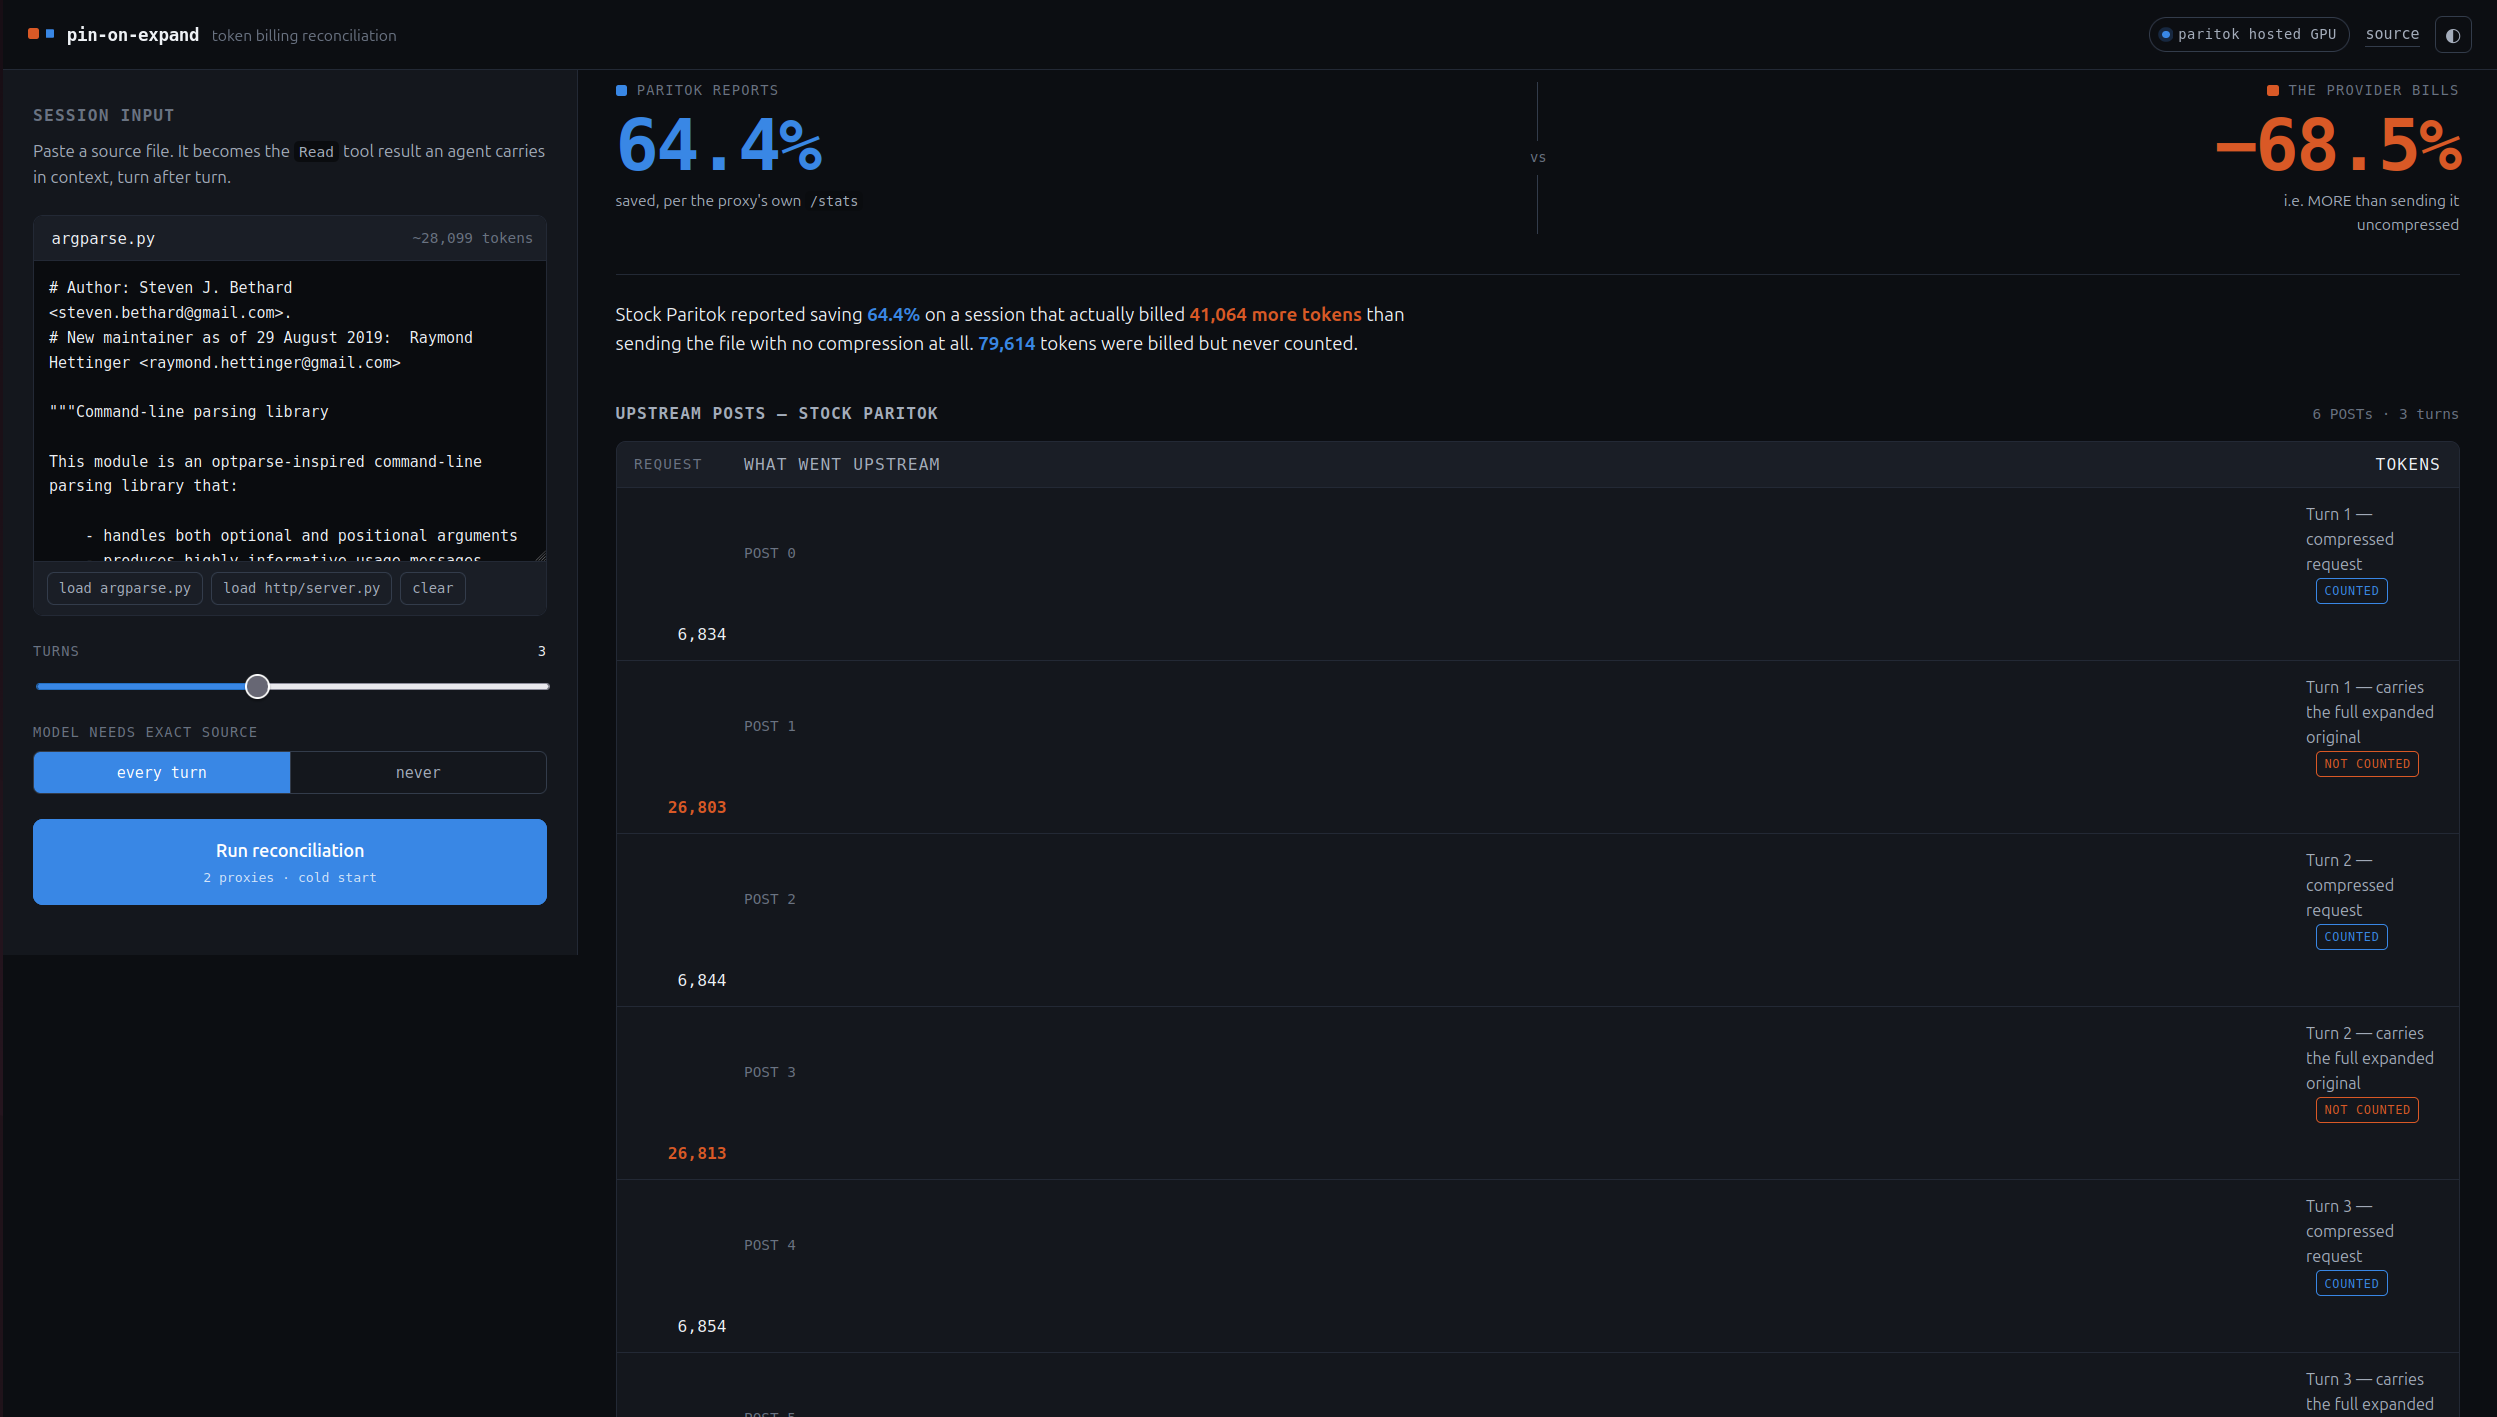Click the "26,803" token value
This screenshot has height=1417, width=2497.
click(x=697, y=808)
